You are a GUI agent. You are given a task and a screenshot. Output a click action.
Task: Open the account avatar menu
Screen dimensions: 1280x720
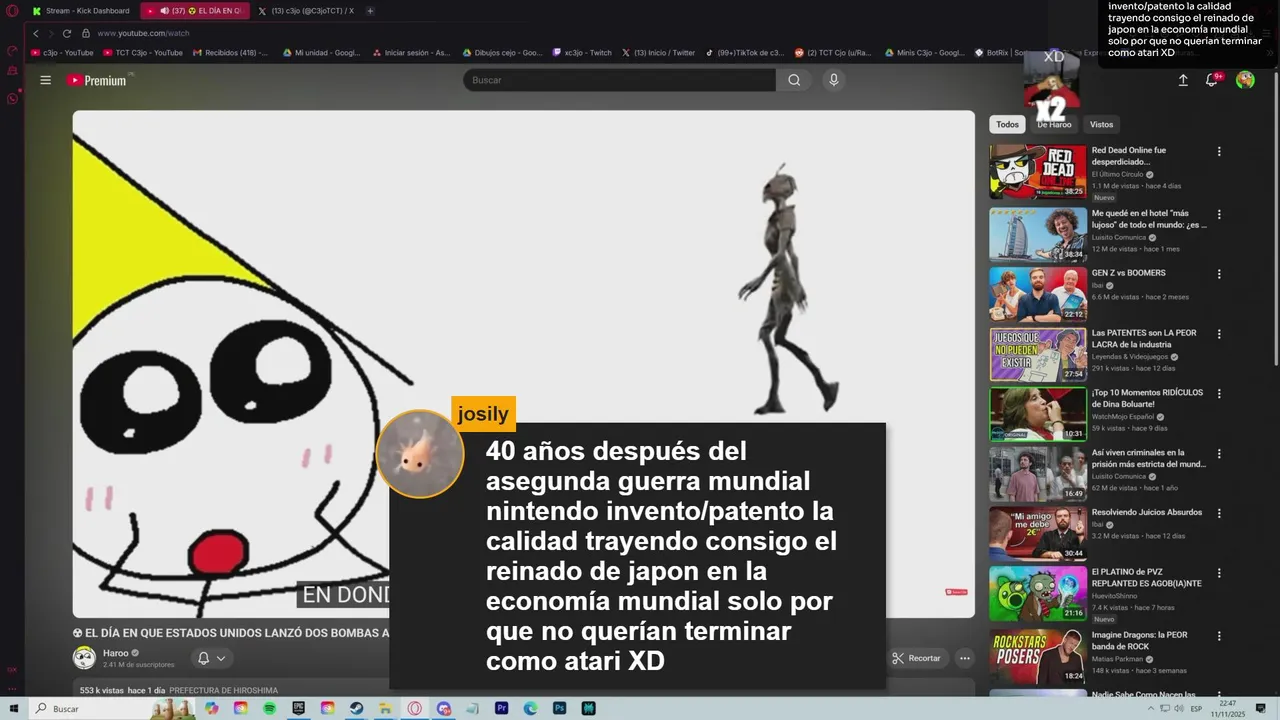pyautogui.click(x=1245, y=80)
